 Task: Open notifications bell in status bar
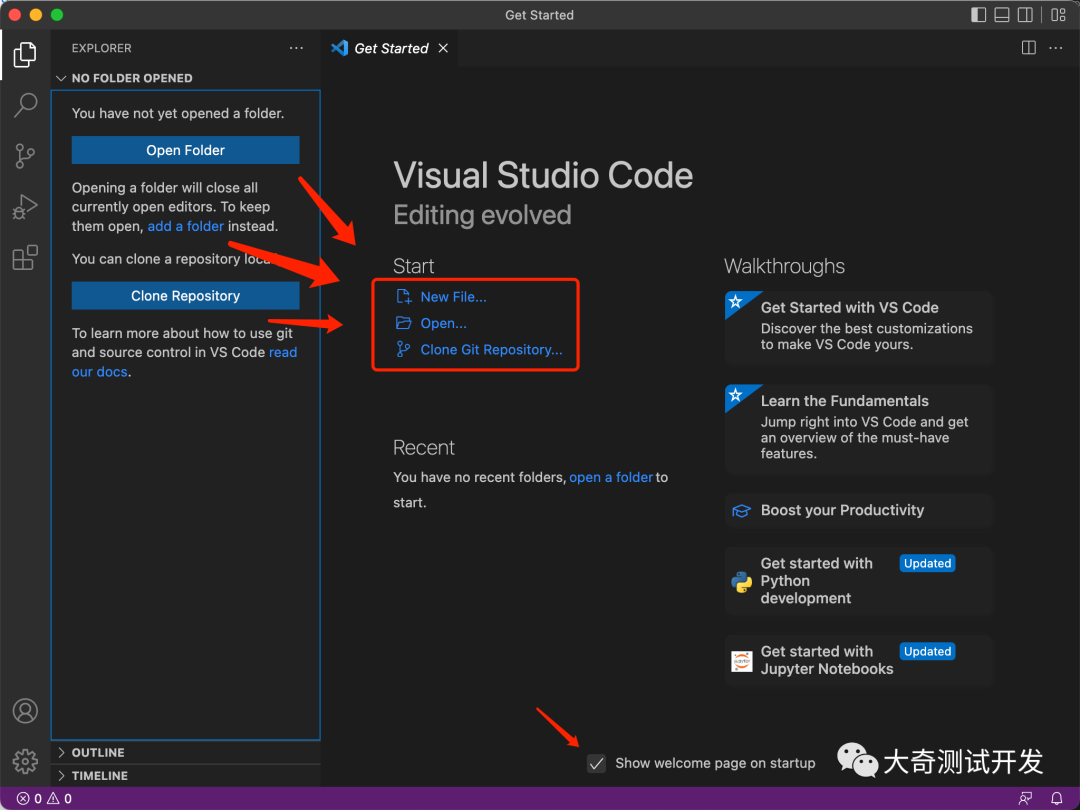1057,798
